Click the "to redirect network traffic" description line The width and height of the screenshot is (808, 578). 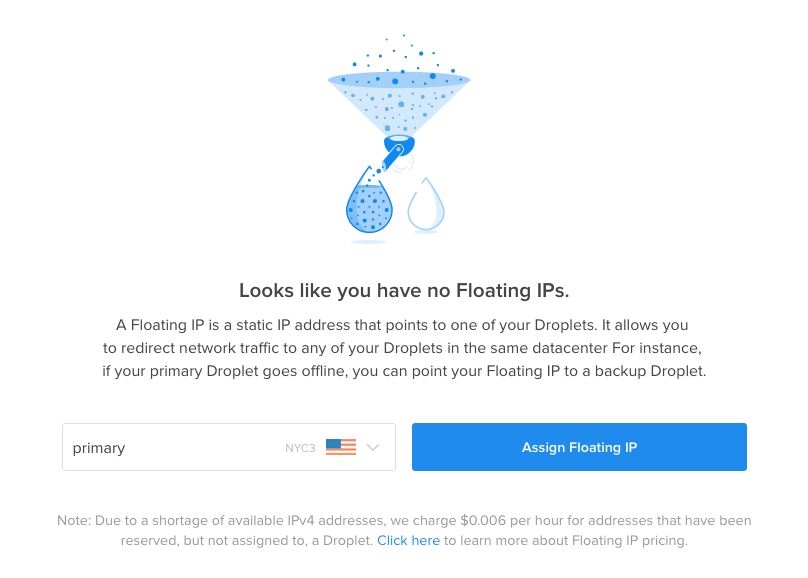coord(402,348)
